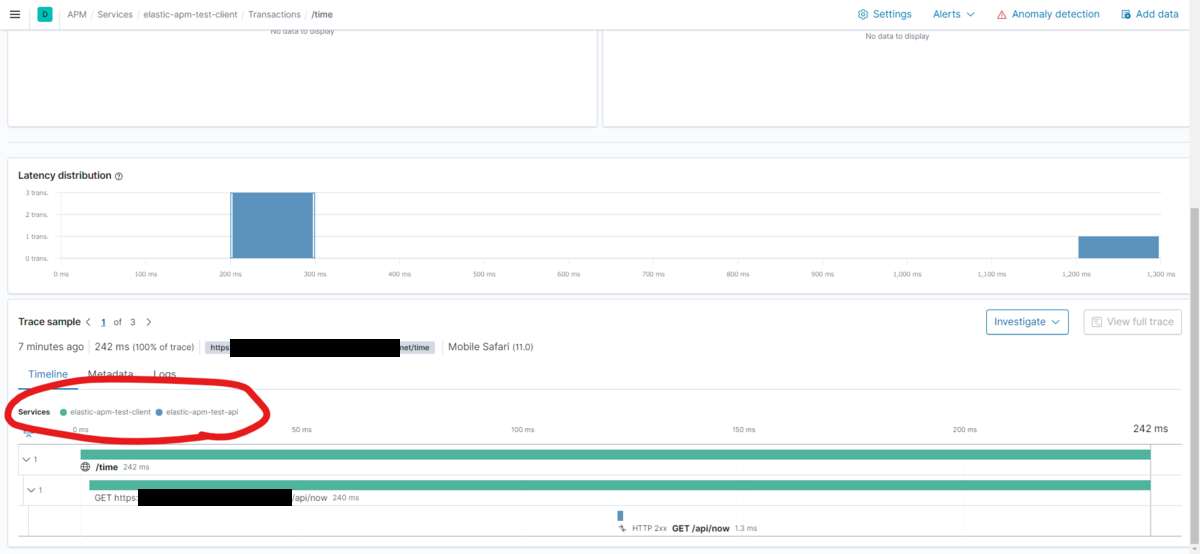Click elastic-apm-test-client green legend dot

[63, 412]
